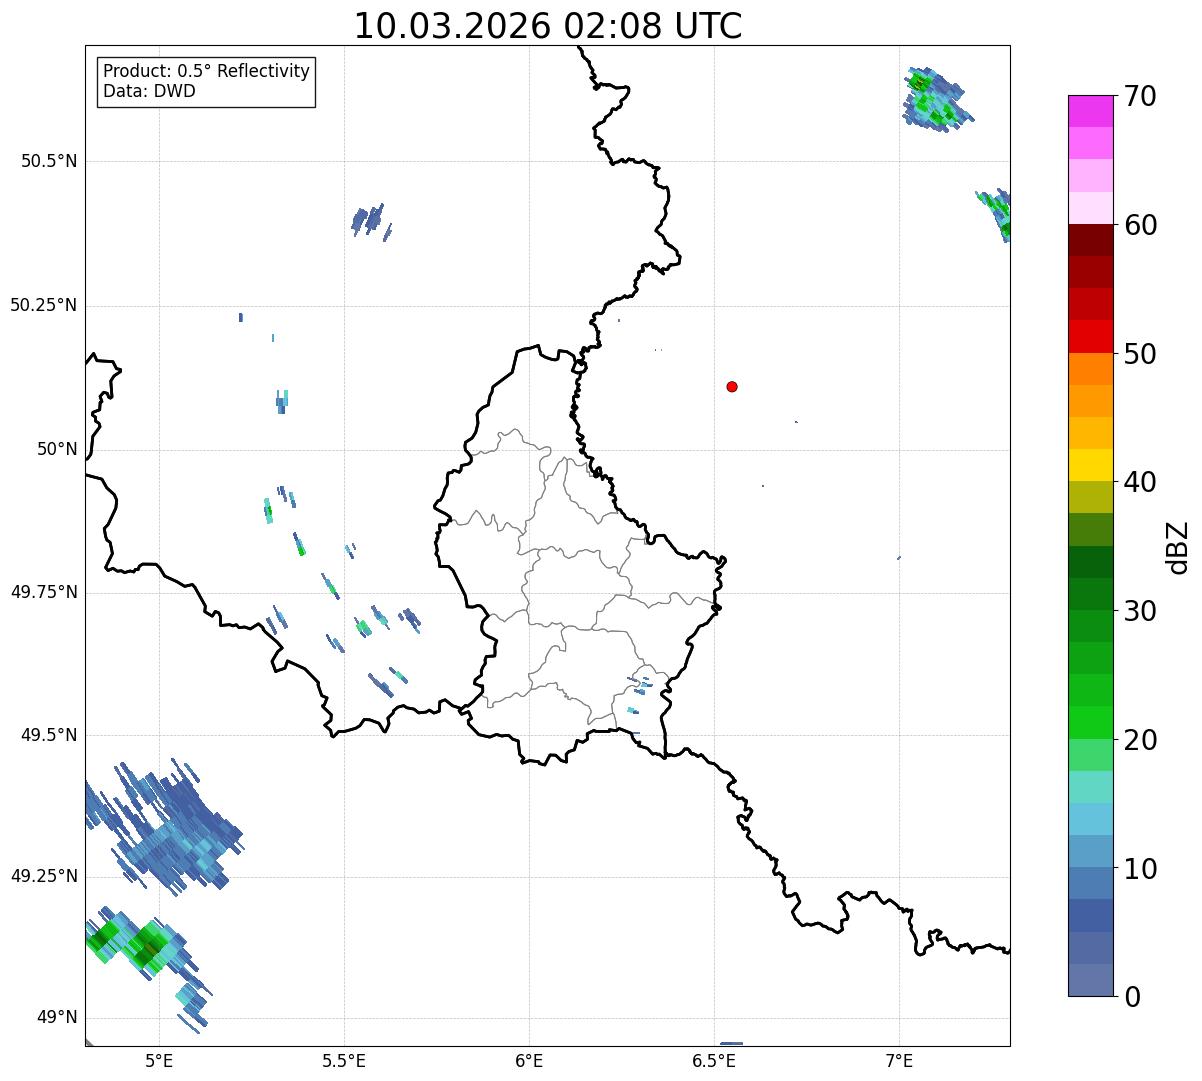The width and height of the screenshot is (1202, 1081).
Task: Click the 49.25°N latitude label
Action: coord(44,877)
